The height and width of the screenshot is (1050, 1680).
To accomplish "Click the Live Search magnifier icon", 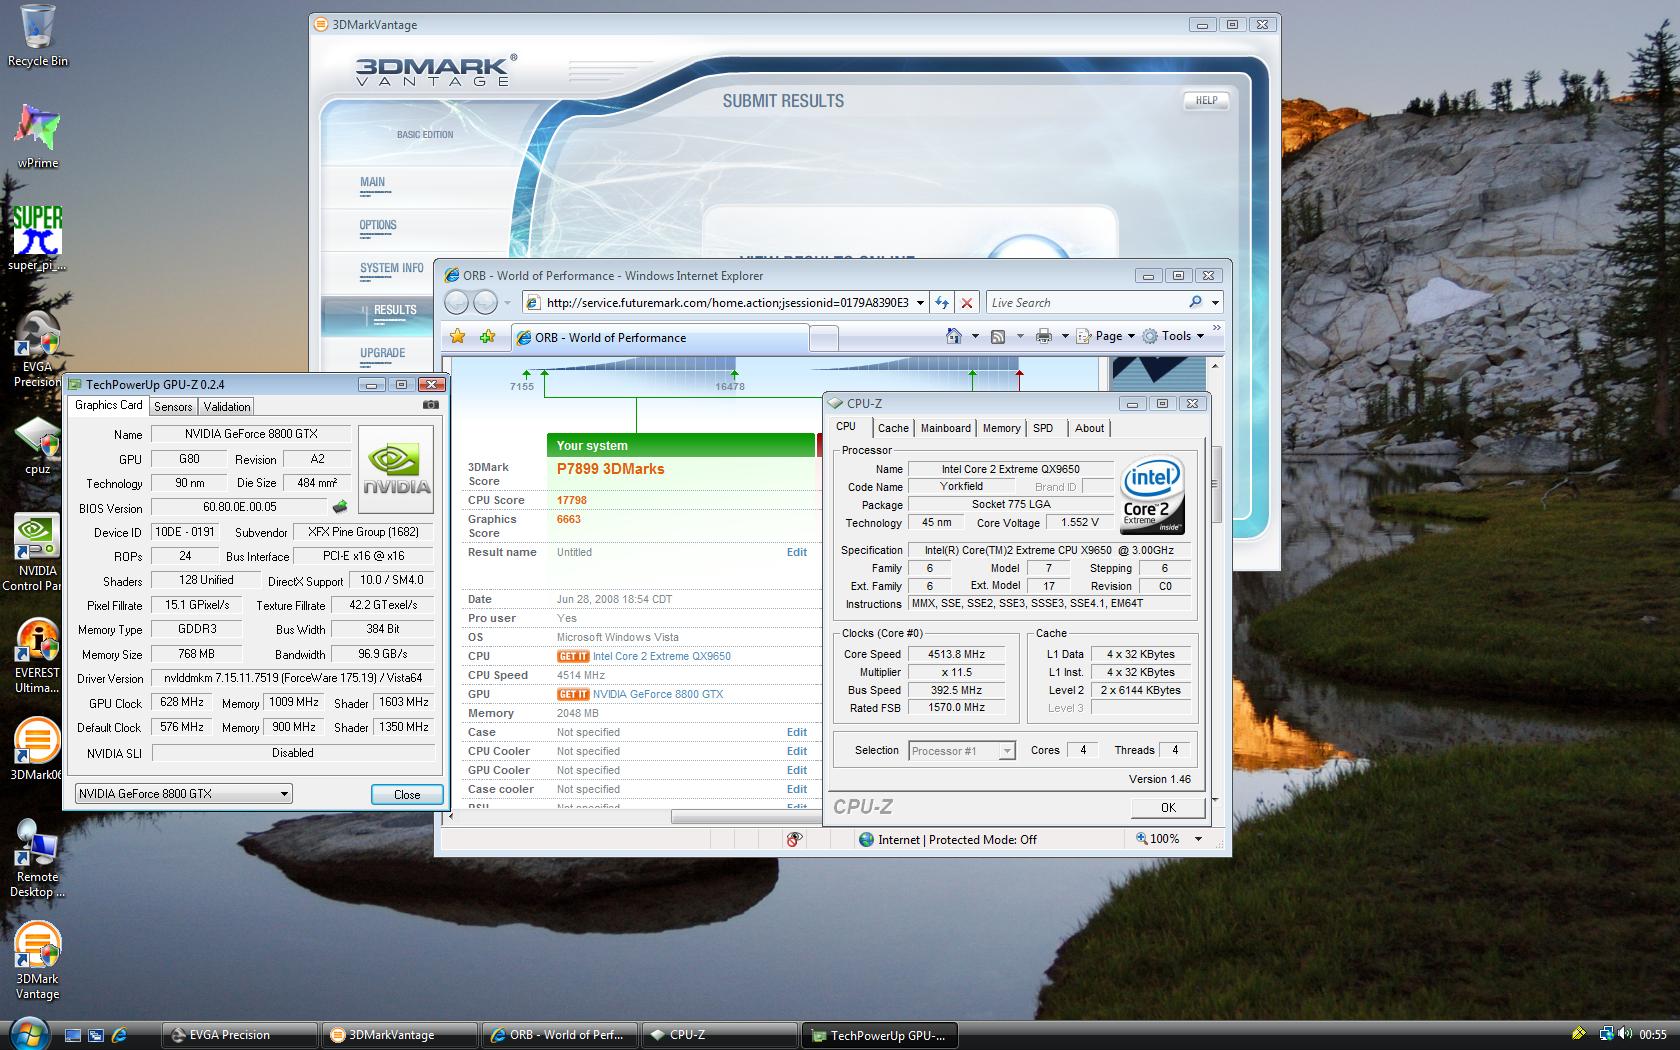I will pyautogui.click(x=1195, y=302).
